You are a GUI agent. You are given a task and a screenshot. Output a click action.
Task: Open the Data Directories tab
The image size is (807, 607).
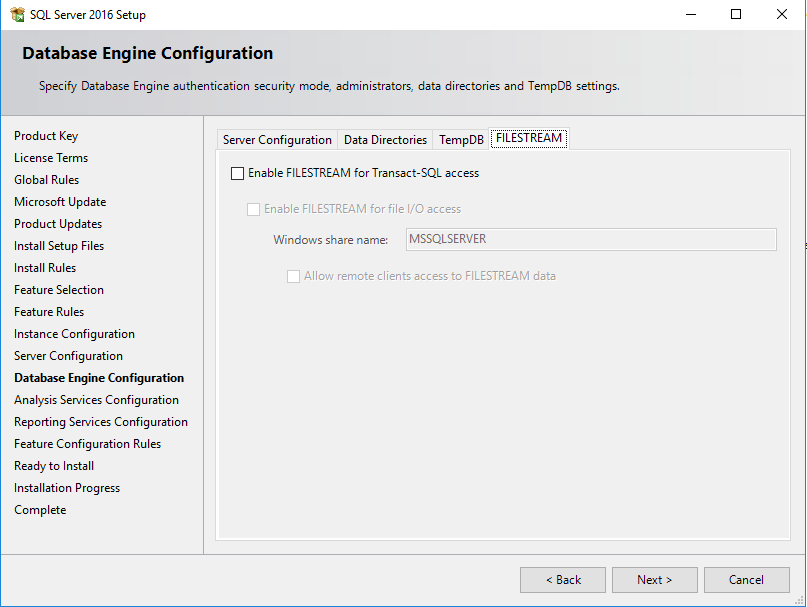[x=385, y=140]
